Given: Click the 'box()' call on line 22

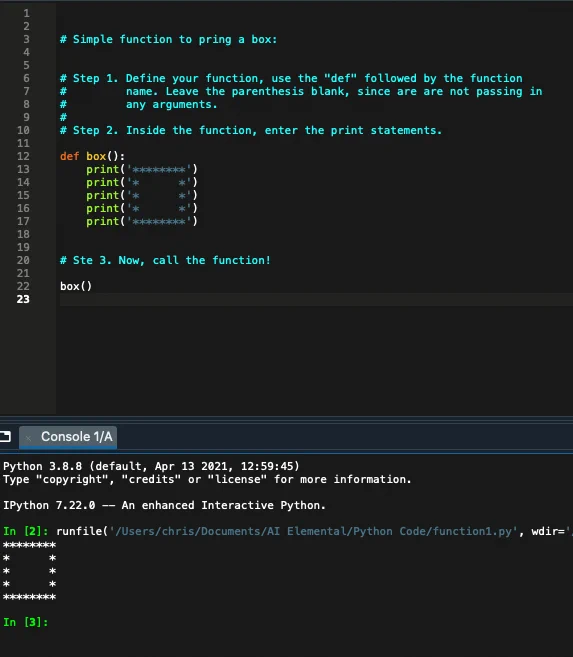Looking at the screenshot, I should [x=75, y=286].
